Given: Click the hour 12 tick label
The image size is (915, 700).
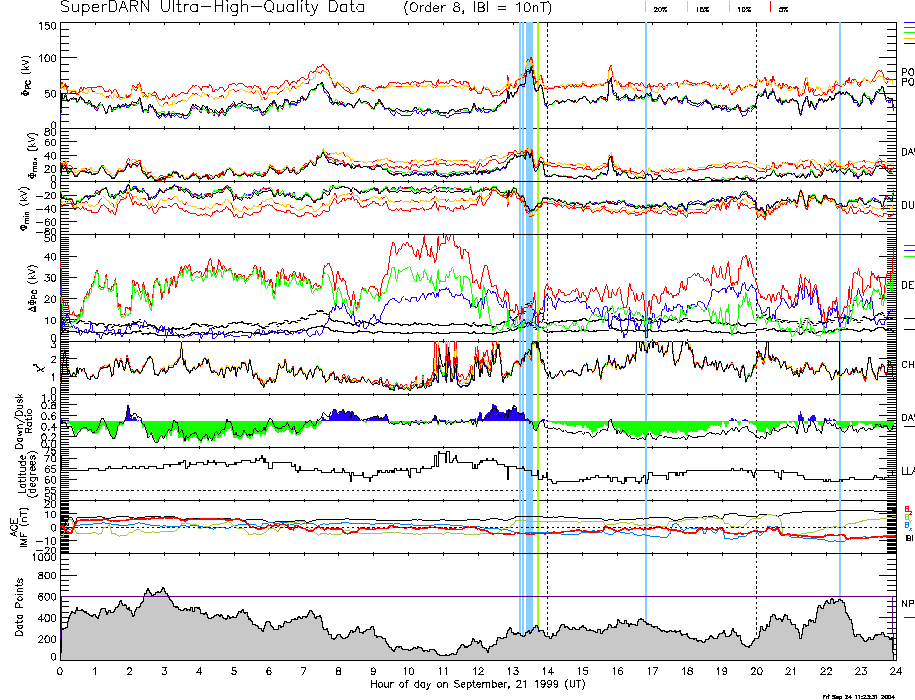Looking at the screenshot, I should tap(477, 670).
